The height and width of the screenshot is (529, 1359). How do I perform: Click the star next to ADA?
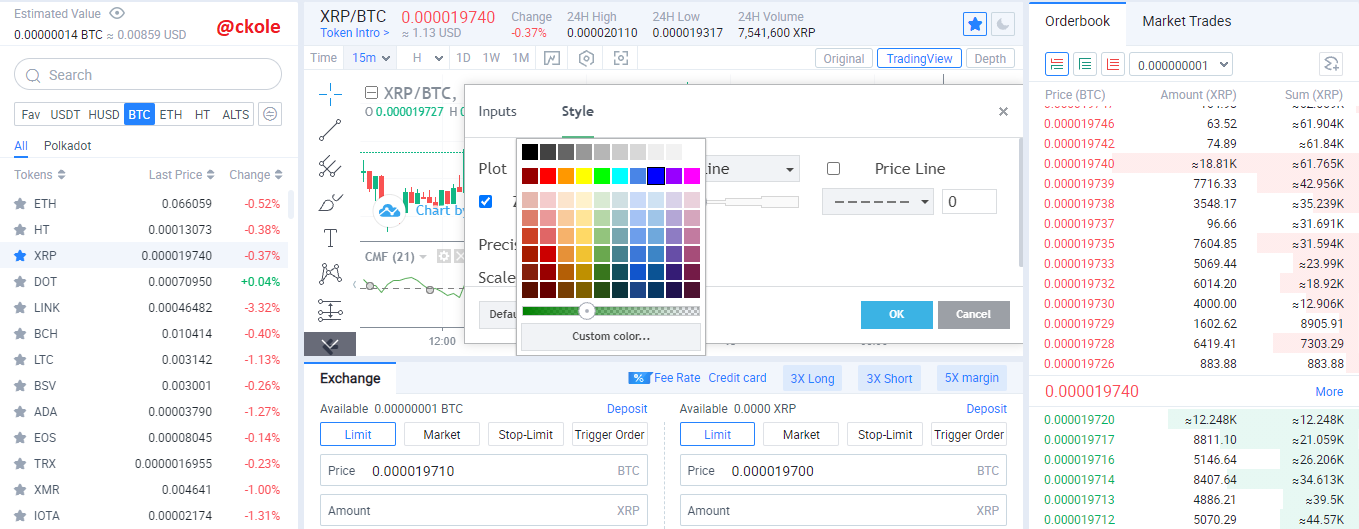pyautogui.click(x=20, y=411)
